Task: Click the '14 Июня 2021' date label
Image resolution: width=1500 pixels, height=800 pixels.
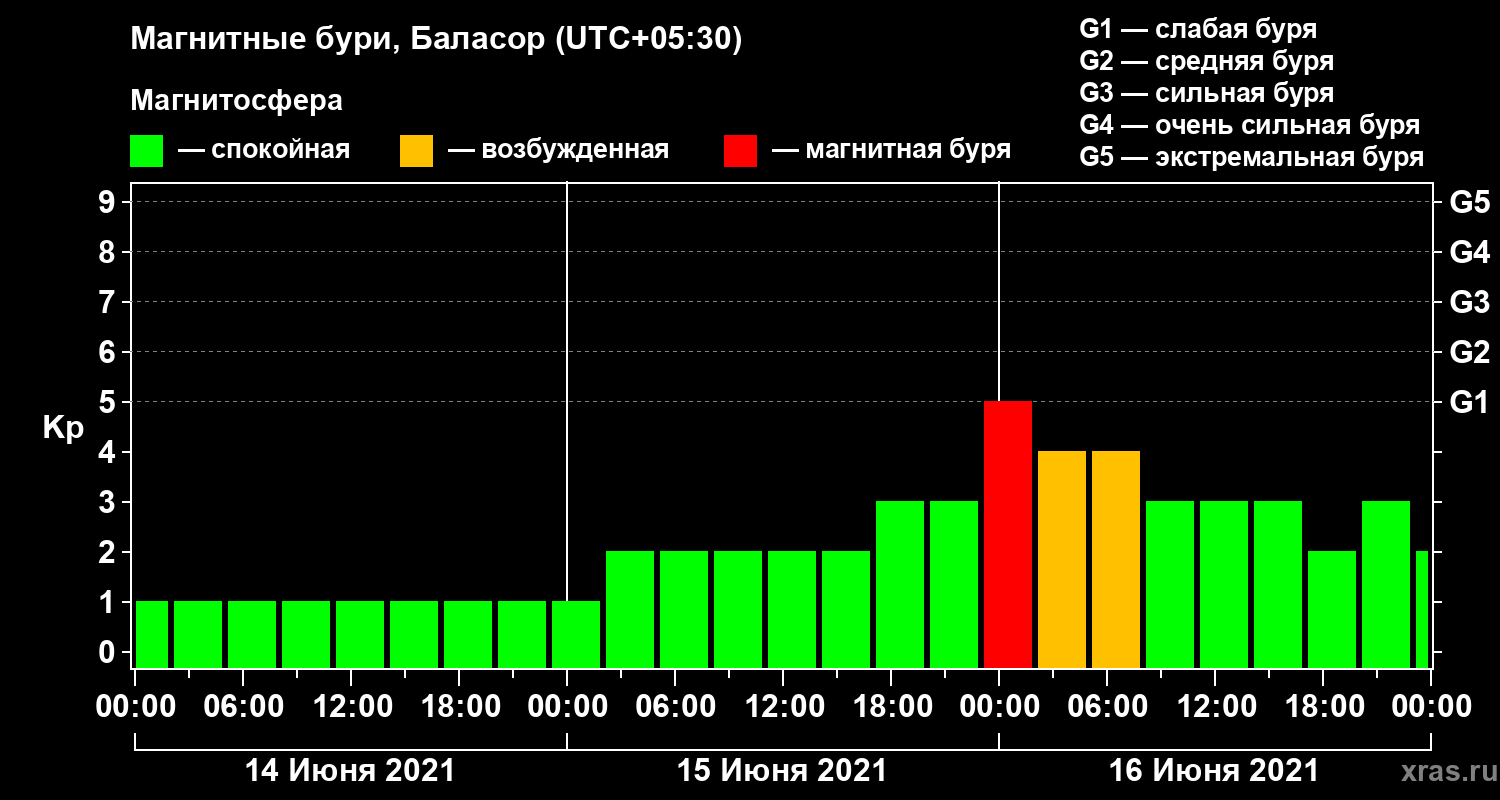Action: (x=350, y=771)
